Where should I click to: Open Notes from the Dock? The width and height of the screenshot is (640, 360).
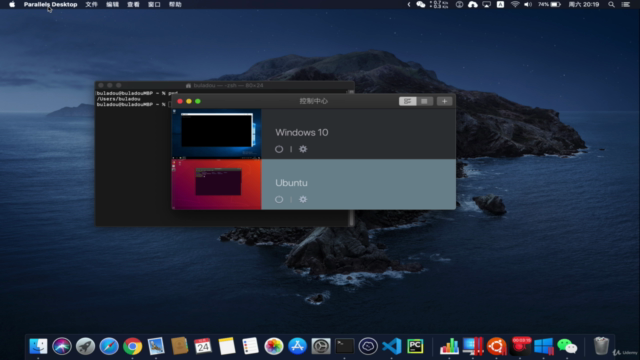tap(227, 346)
